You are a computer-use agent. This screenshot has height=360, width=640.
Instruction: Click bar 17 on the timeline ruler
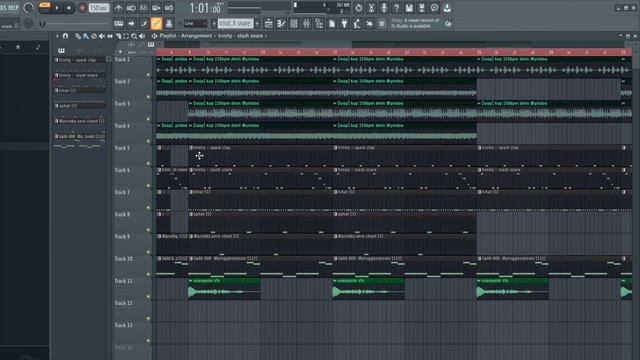[x=334, y=52]
